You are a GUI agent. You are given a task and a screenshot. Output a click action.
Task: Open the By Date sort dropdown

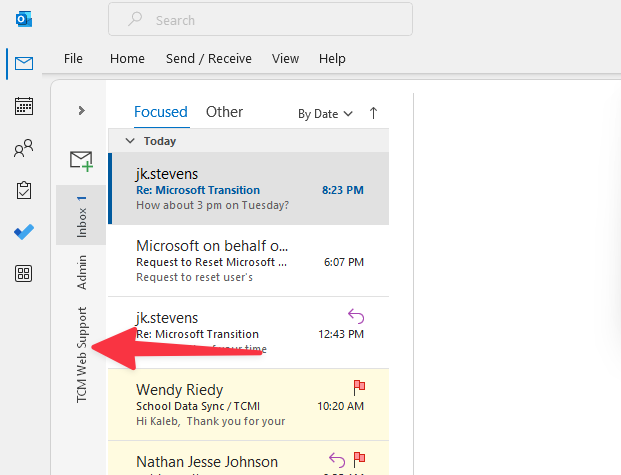tap(325, 114)
